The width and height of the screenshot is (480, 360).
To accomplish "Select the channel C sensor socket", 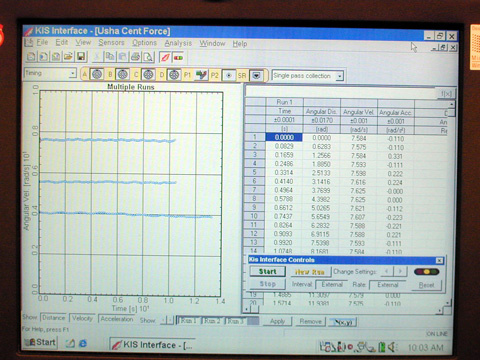I will click(148, 75).
